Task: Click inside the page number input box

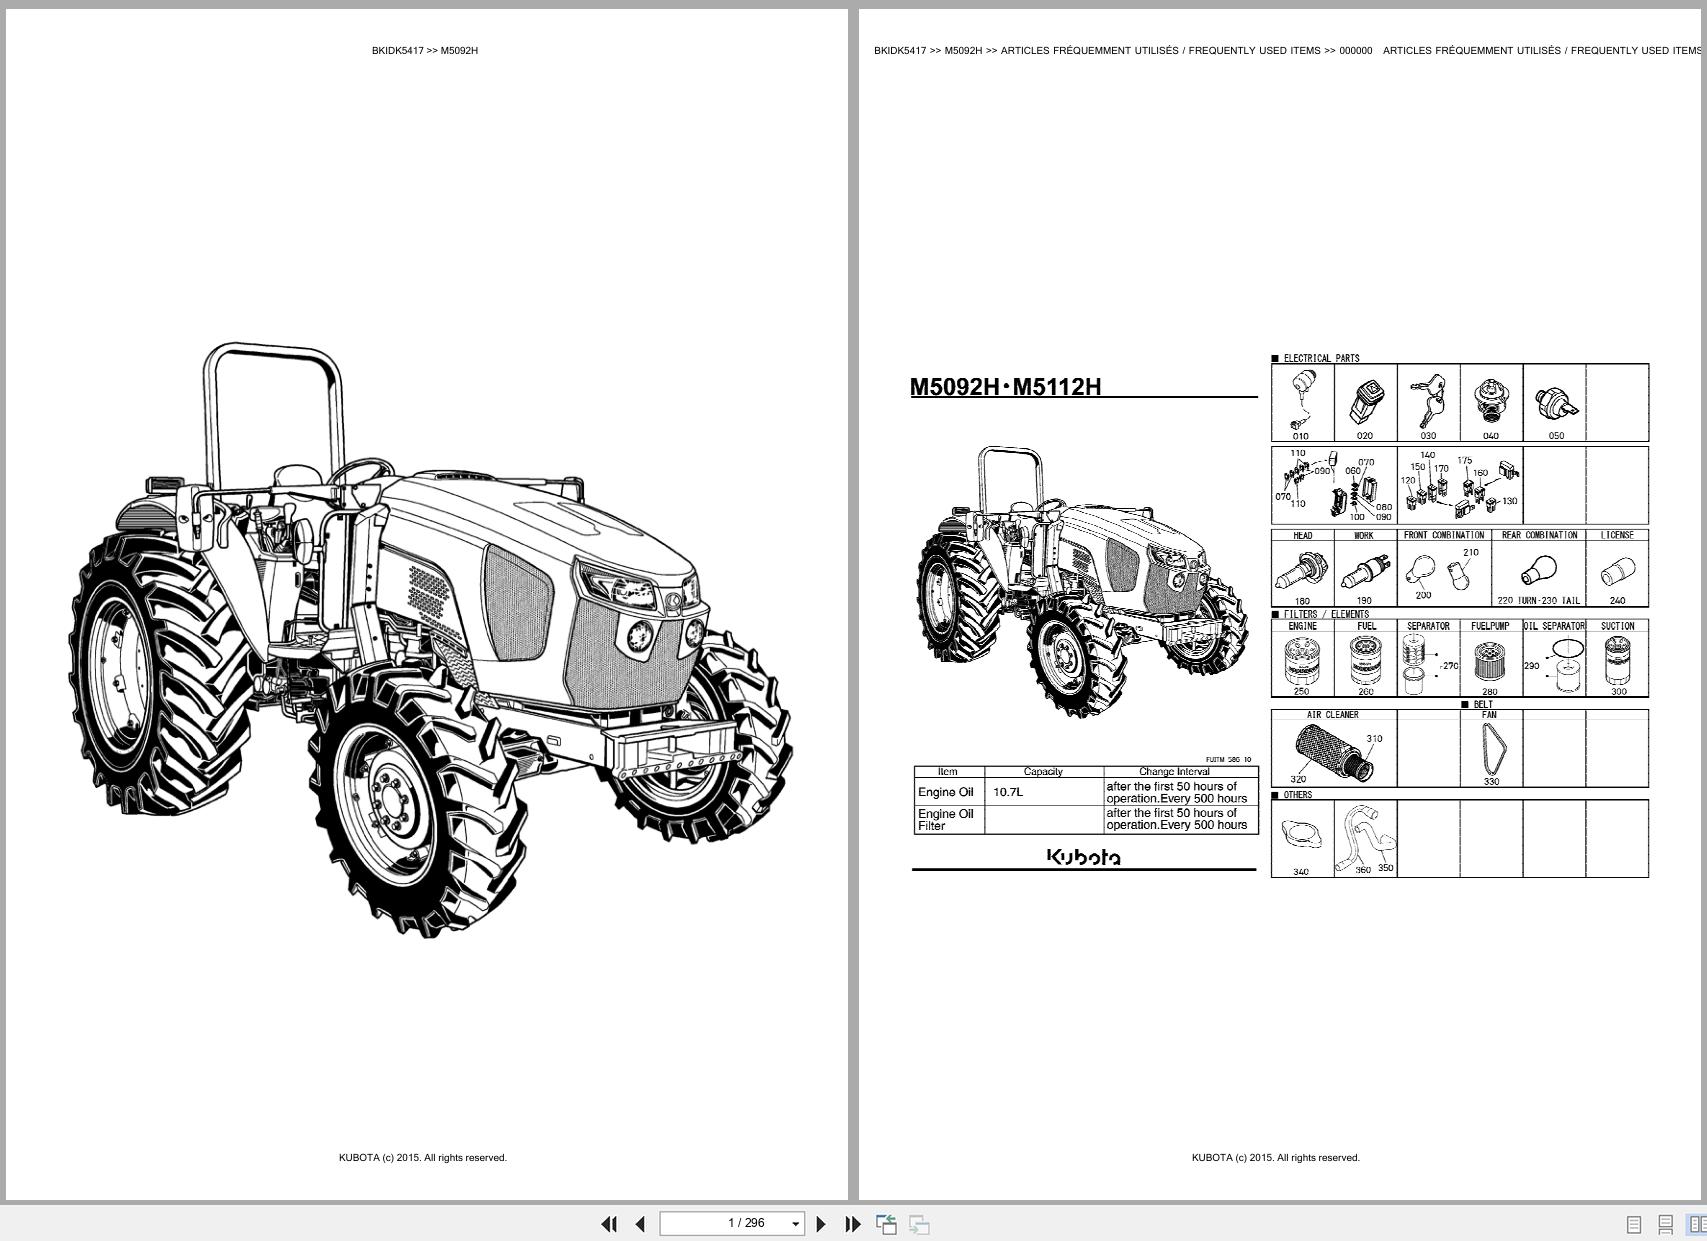Action: click(x=740, y=1223)
